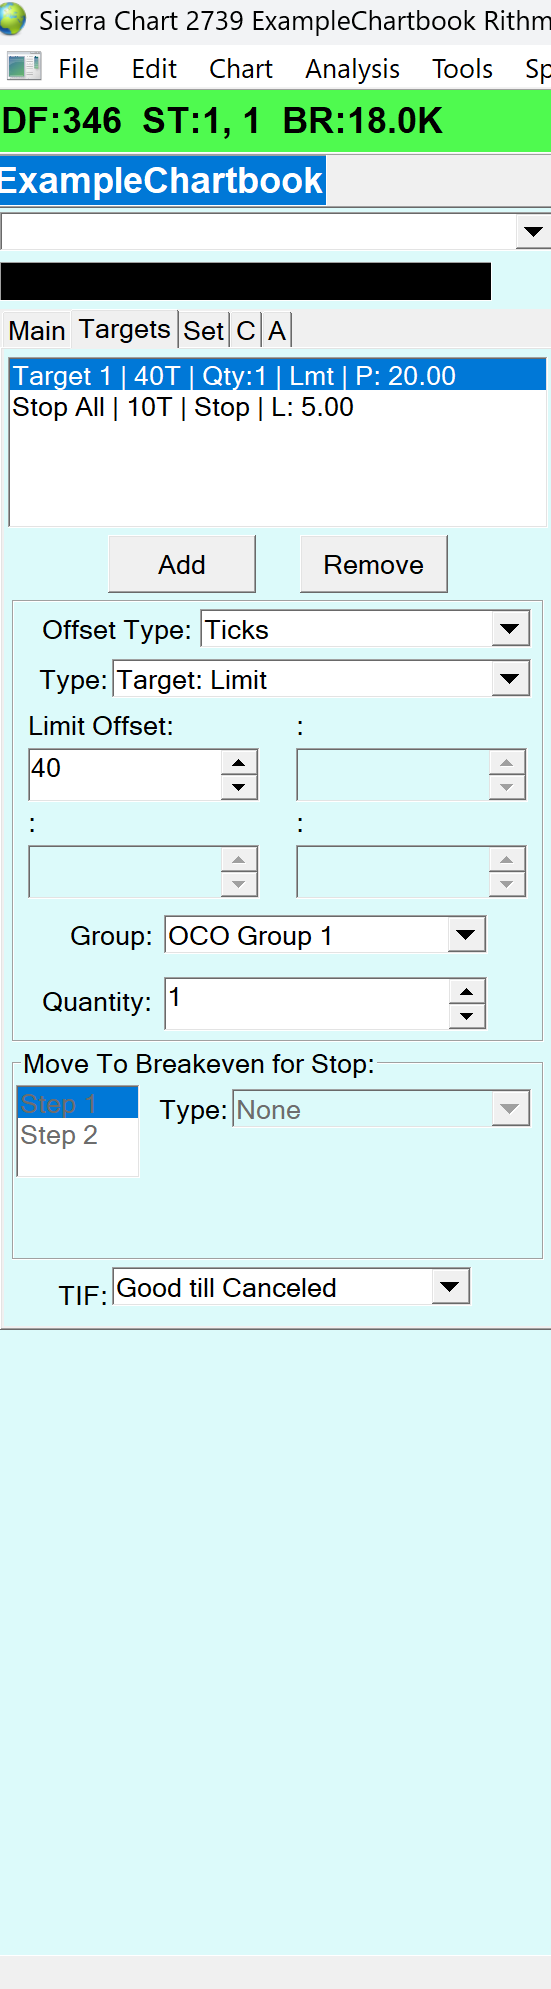Viewport: 551px width, 1989px height.
Task: Switch to the Set tab
Action: pyautogui.click(x=204, y=330)
